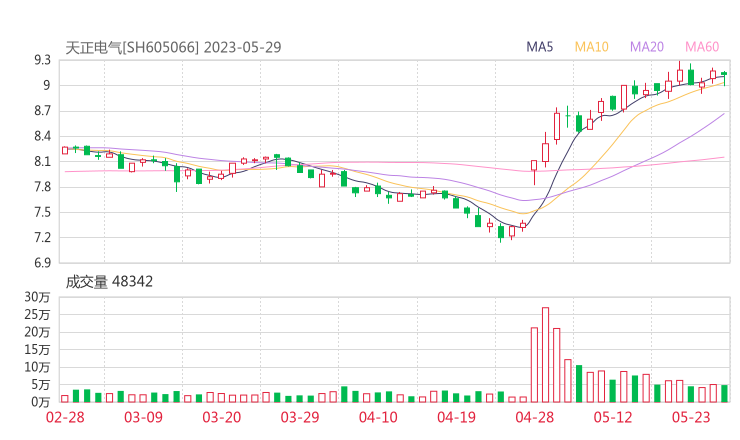Click the 8.7 price axis label
The width and height of the screenshot is (740, 440).
coord(42,111)
